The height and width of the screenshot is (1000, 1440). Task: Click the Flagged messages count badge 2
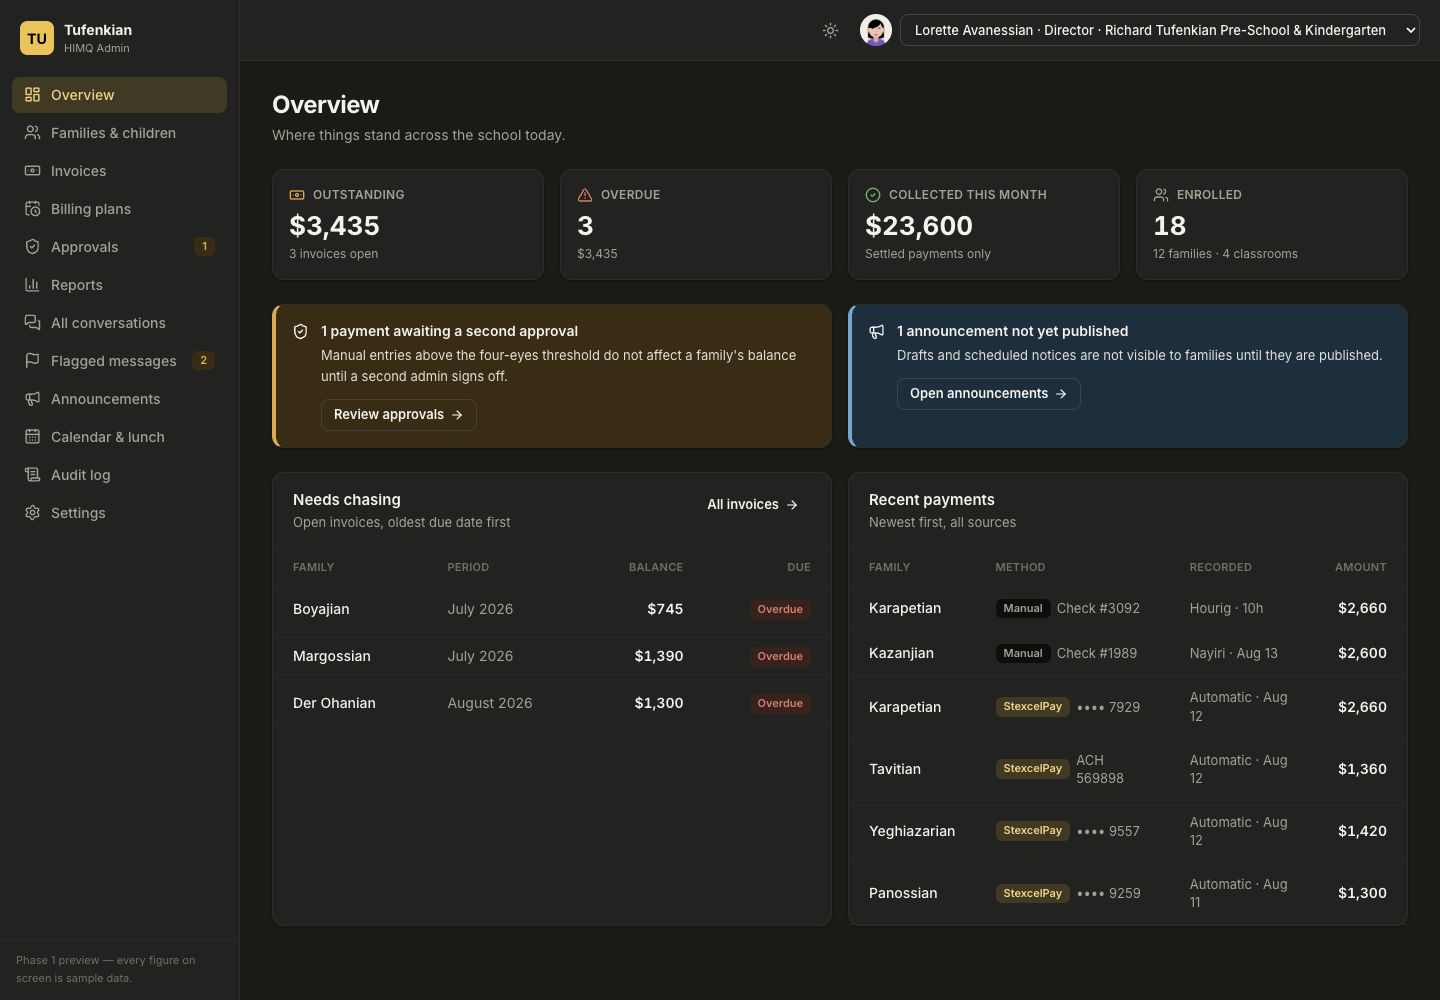[203, 360]
